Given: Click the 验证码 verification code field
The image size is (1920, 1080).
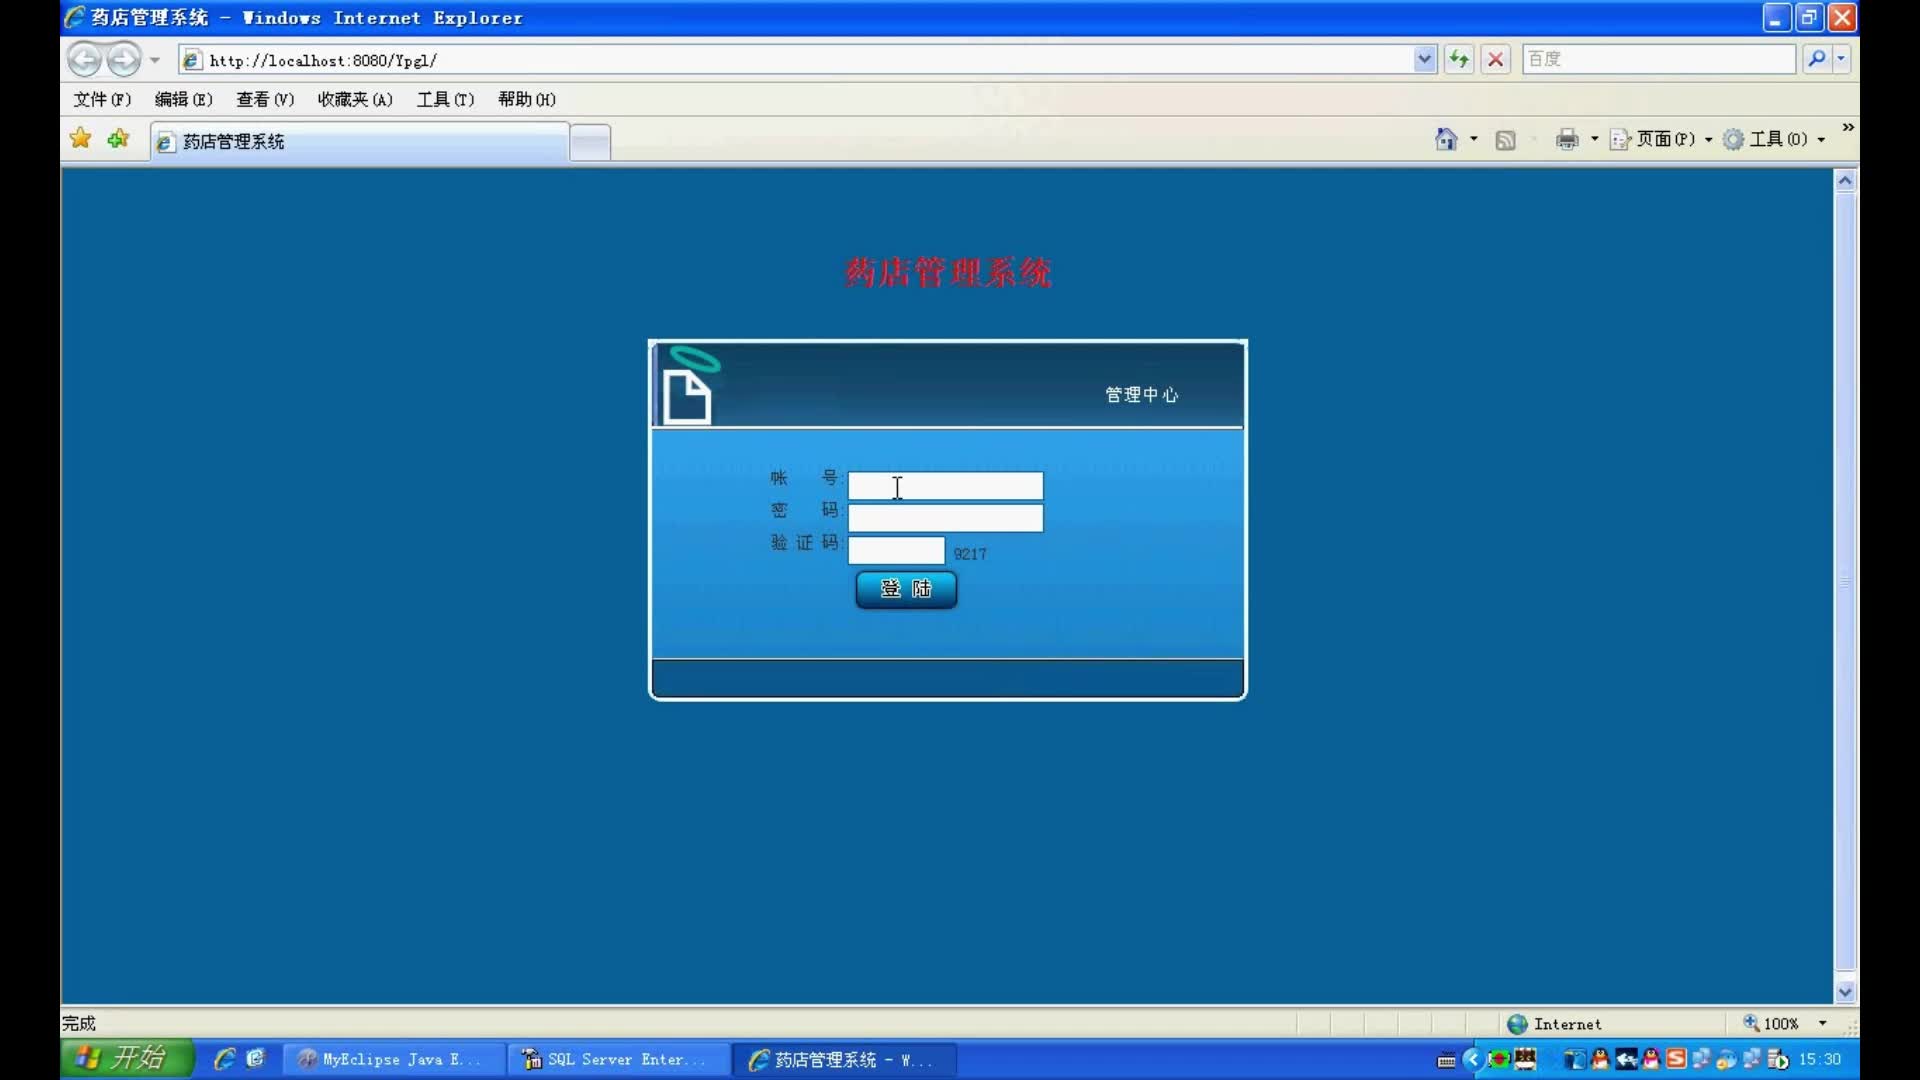Looking at the screenshot, I should 896,550.
